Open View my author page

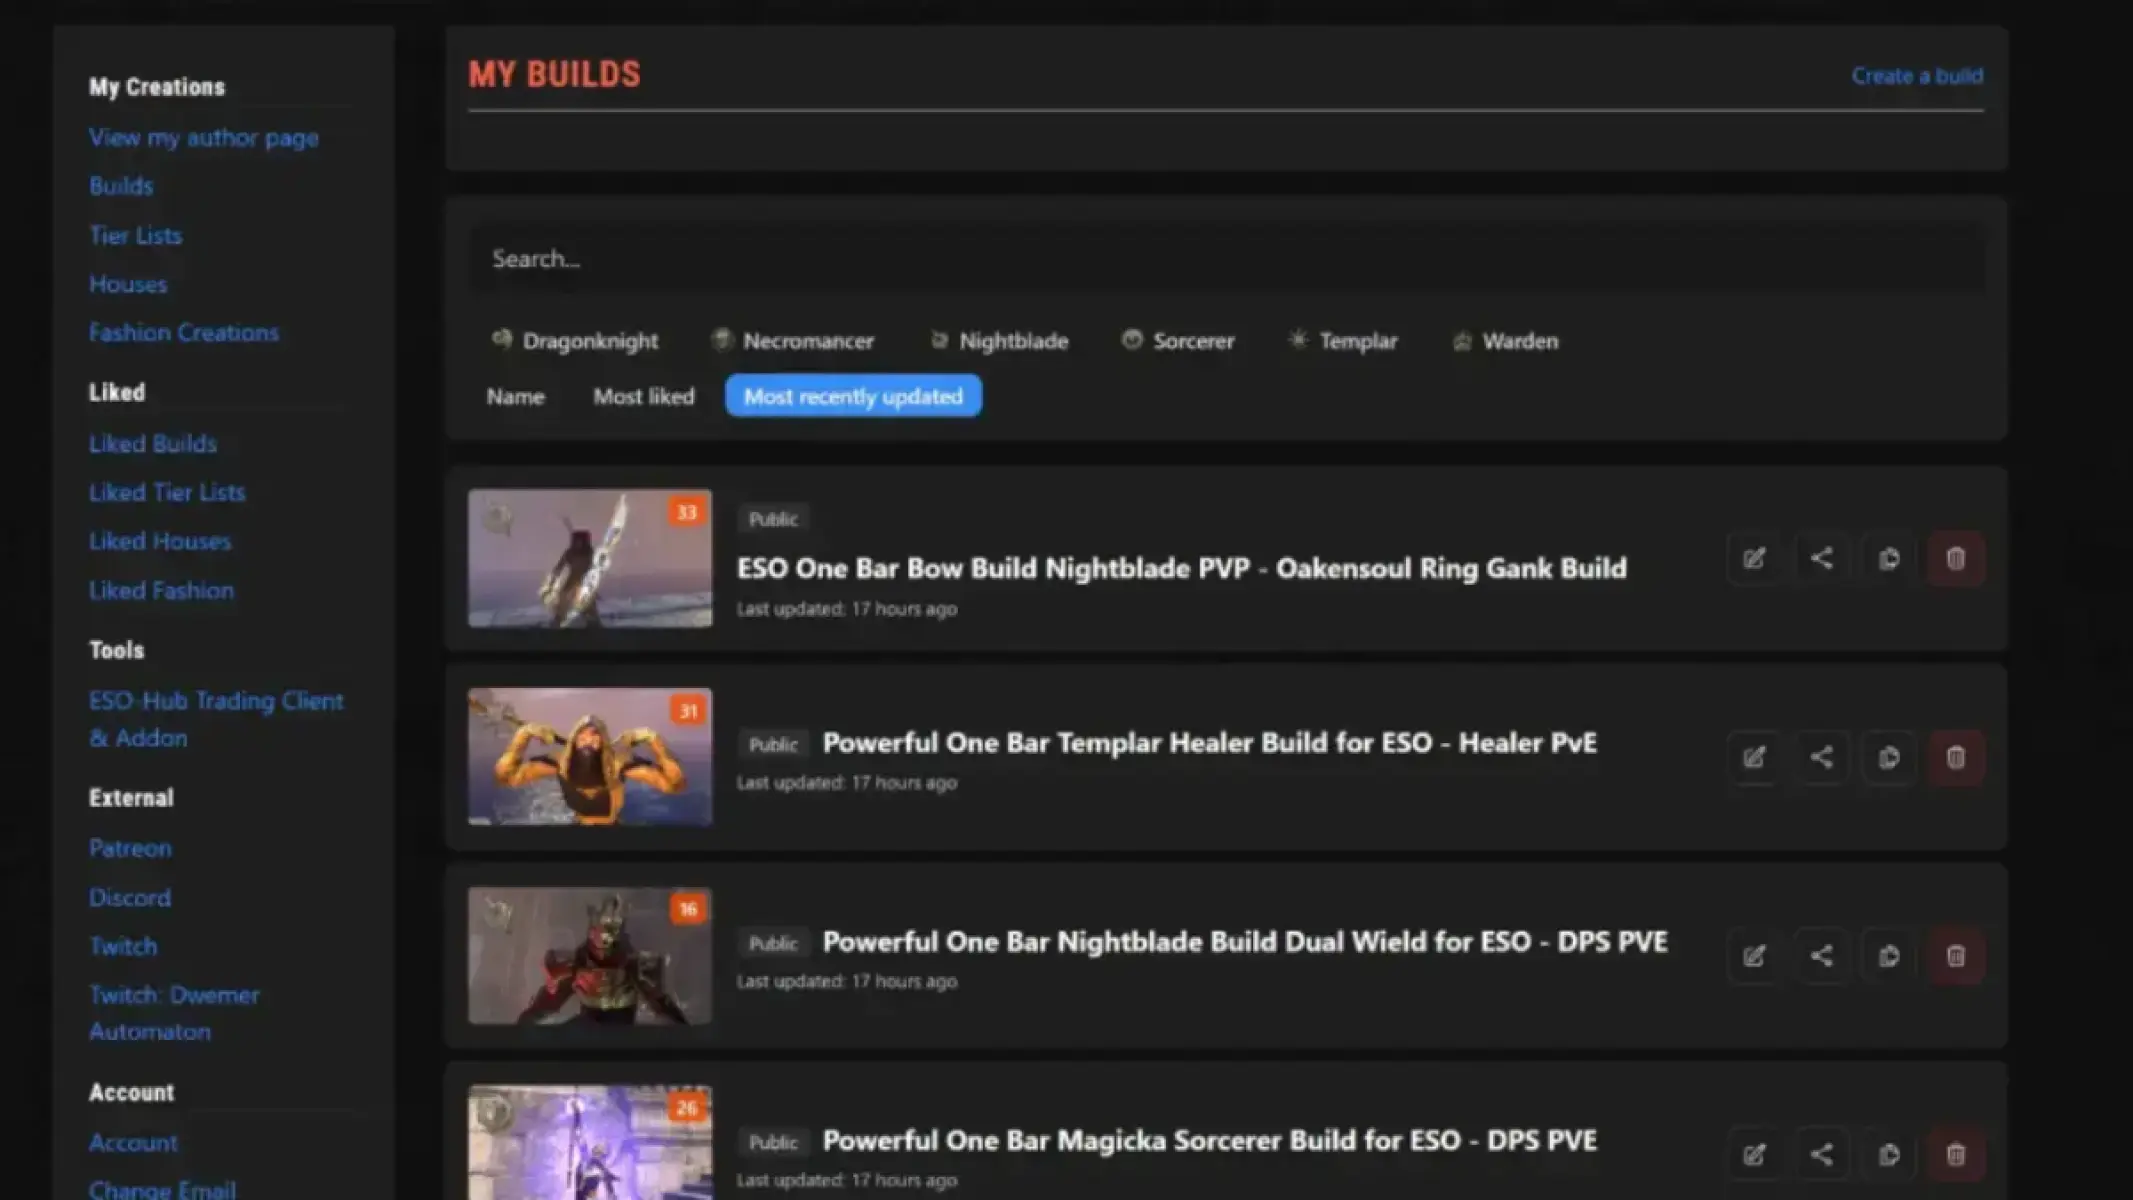[204, 138]
